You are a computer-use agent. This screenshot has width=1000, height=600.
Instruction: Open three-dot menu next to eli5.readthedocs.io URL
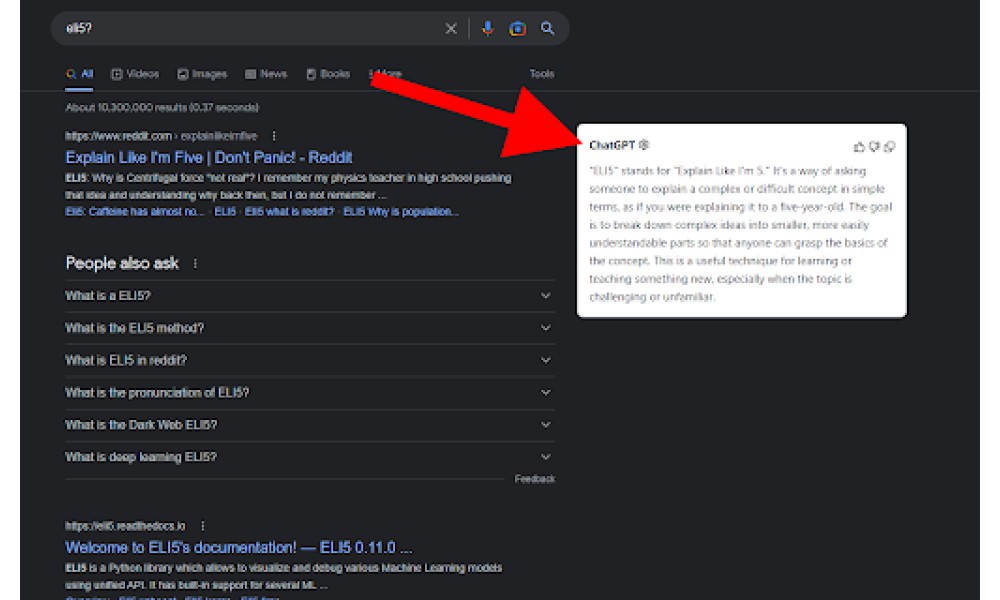pos(203,526)
